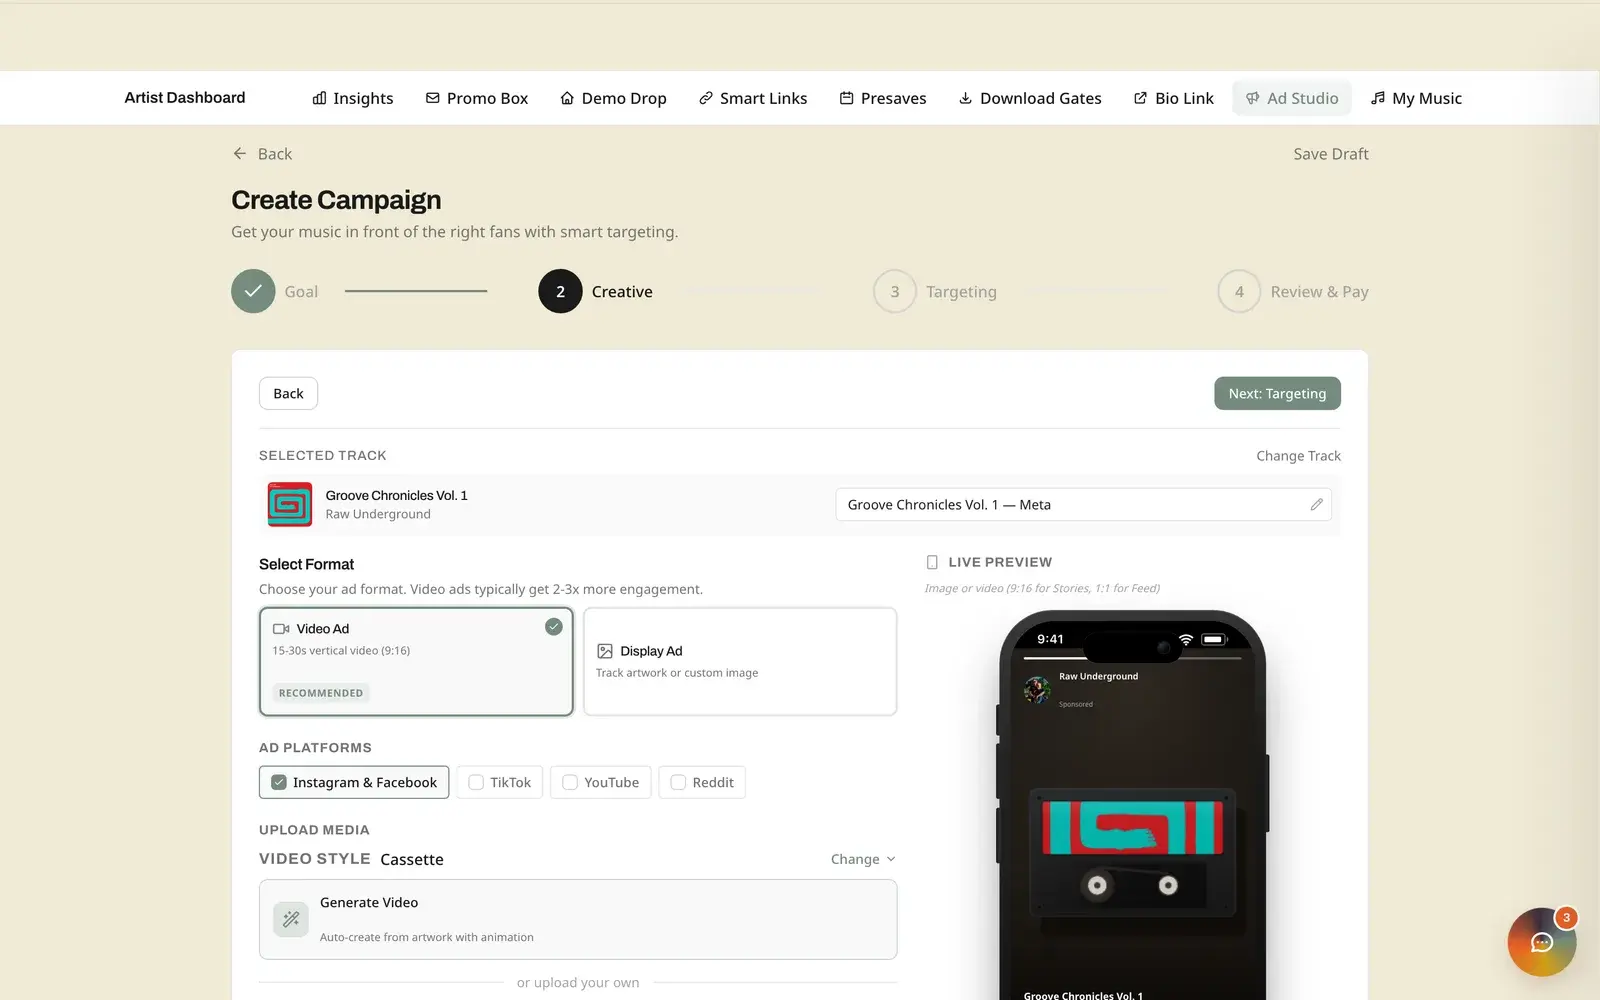1600x1000 pixels.
Task: Click the Presaves calendar icon
Action: click(x=846, y=98)
